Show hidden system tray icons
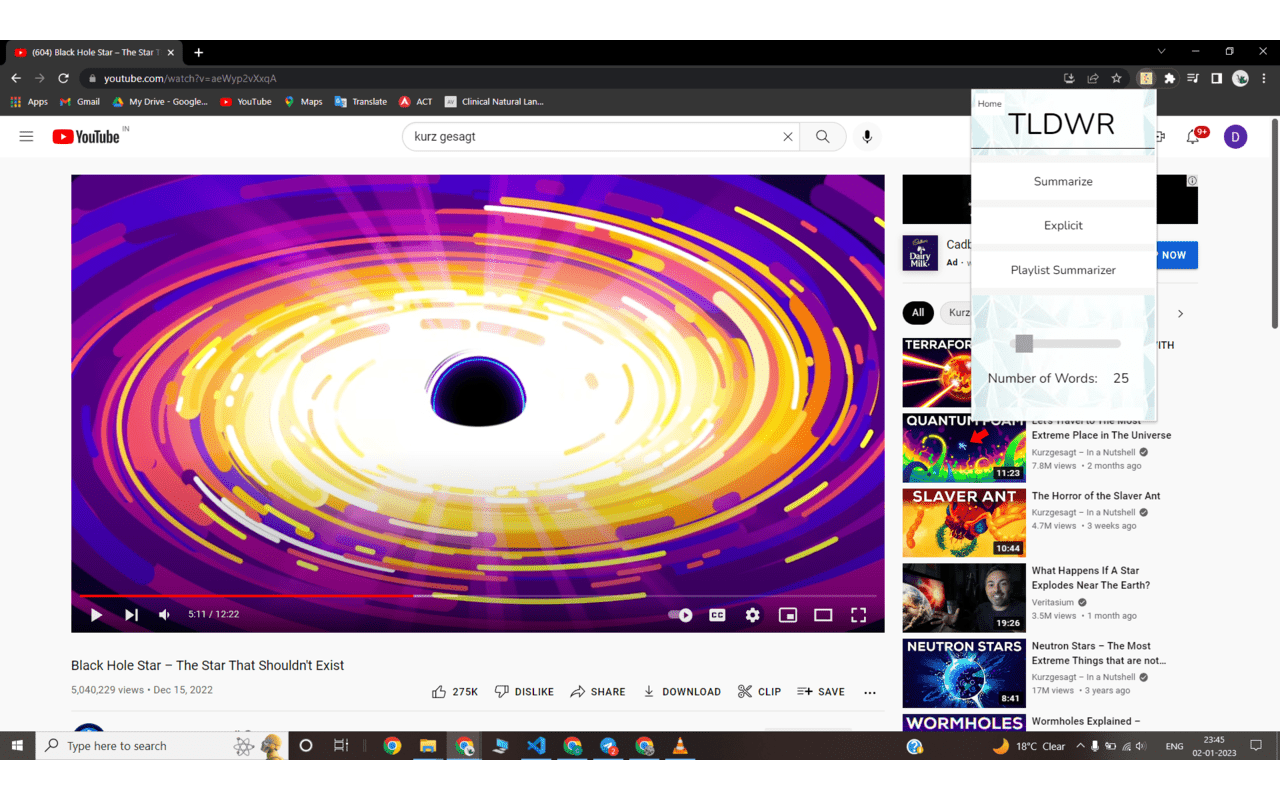Image resolution: width=1280 pixels, height=800 pixels. [x=1079, y=746]
